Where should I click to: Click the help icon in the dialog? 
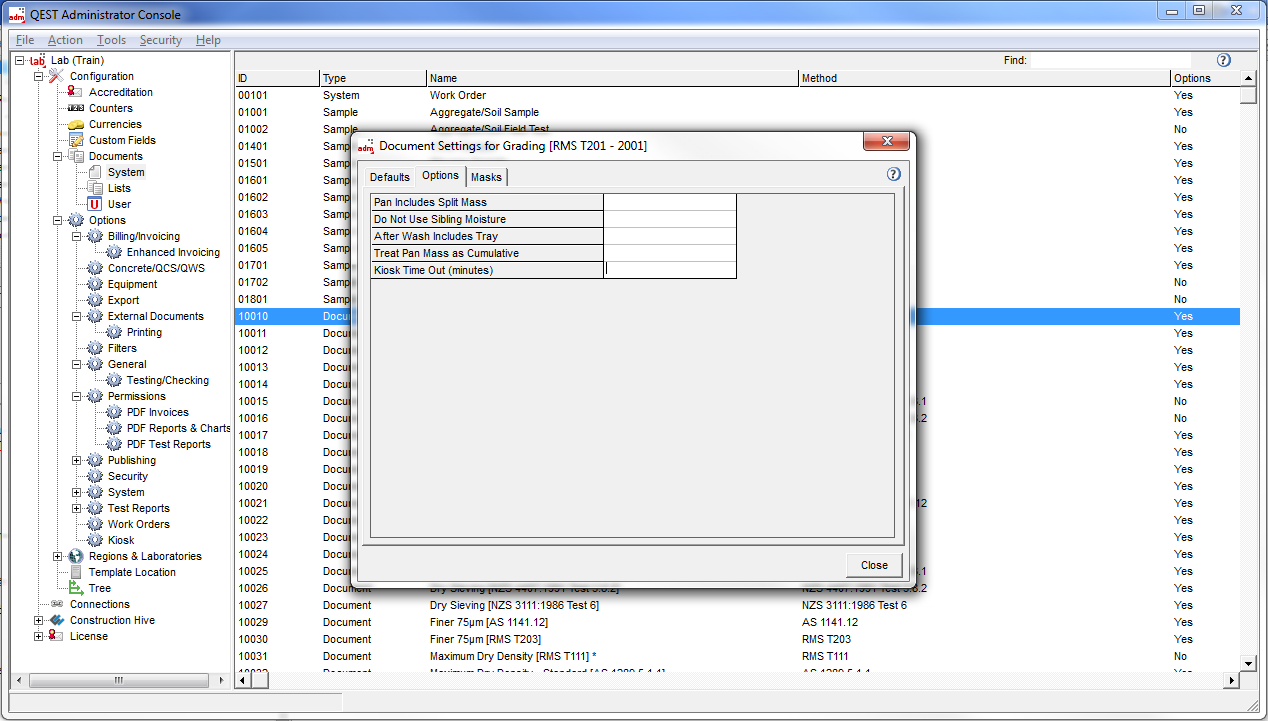(x=893, y=174)
